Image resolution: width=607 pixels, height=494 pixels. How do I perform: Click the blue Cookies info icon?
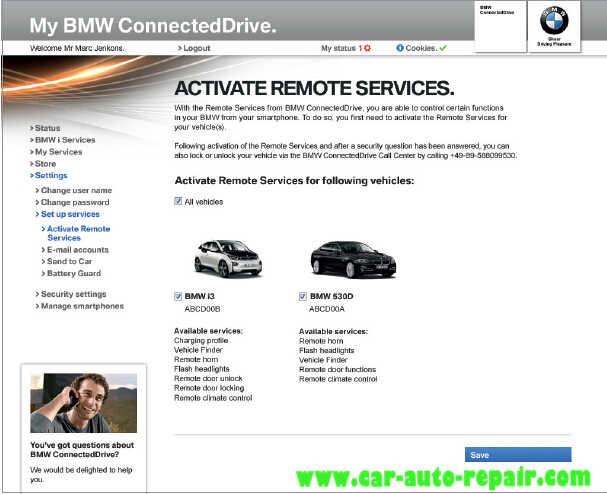(x=400, y=48)
